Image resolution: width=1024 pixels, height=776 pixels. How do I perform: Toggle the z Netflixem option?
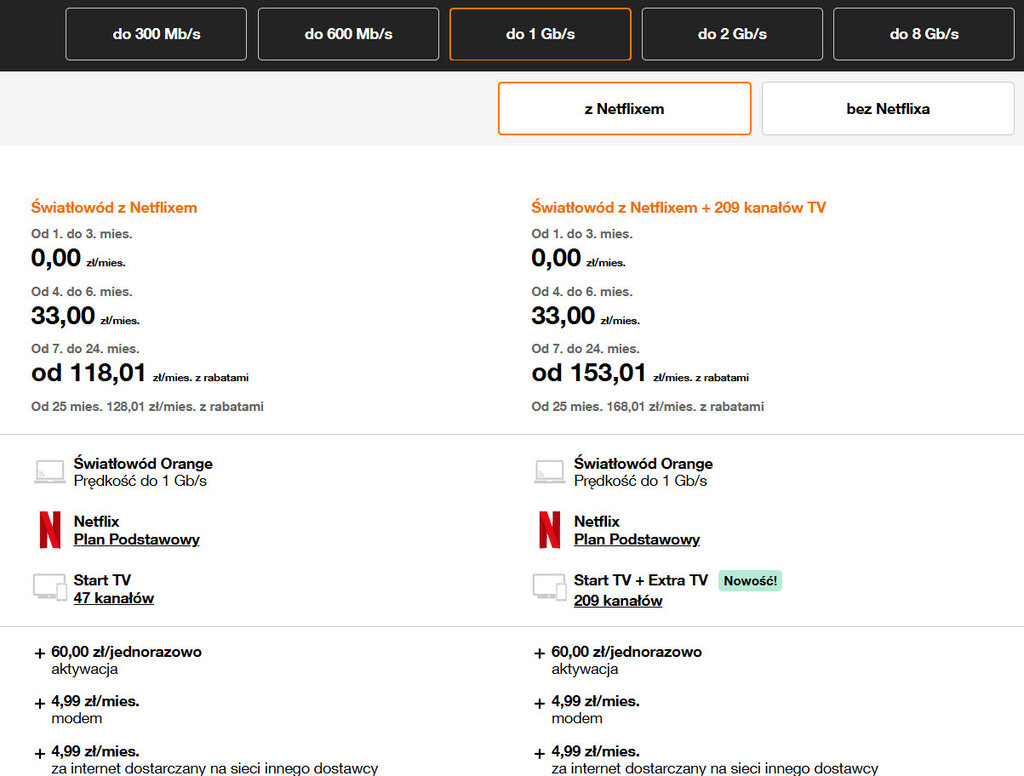pos(624,108)
